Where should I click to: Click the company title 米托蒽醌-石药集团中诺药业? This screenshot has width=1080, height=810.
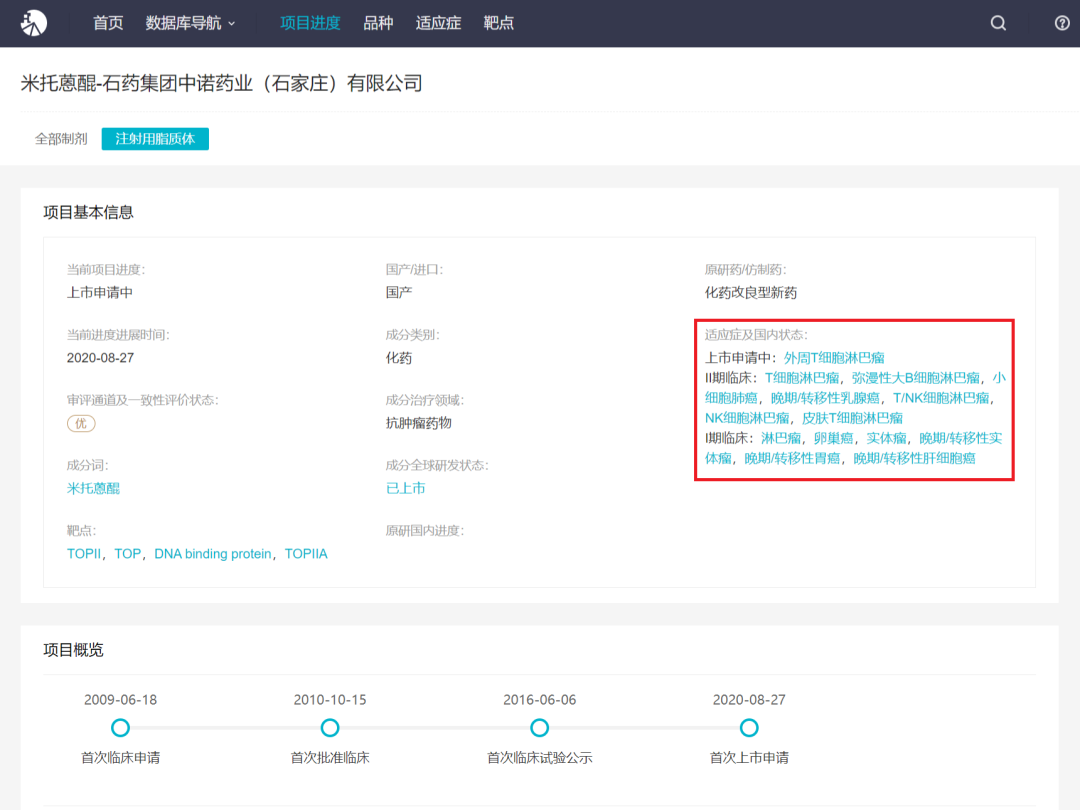point(221,83)
